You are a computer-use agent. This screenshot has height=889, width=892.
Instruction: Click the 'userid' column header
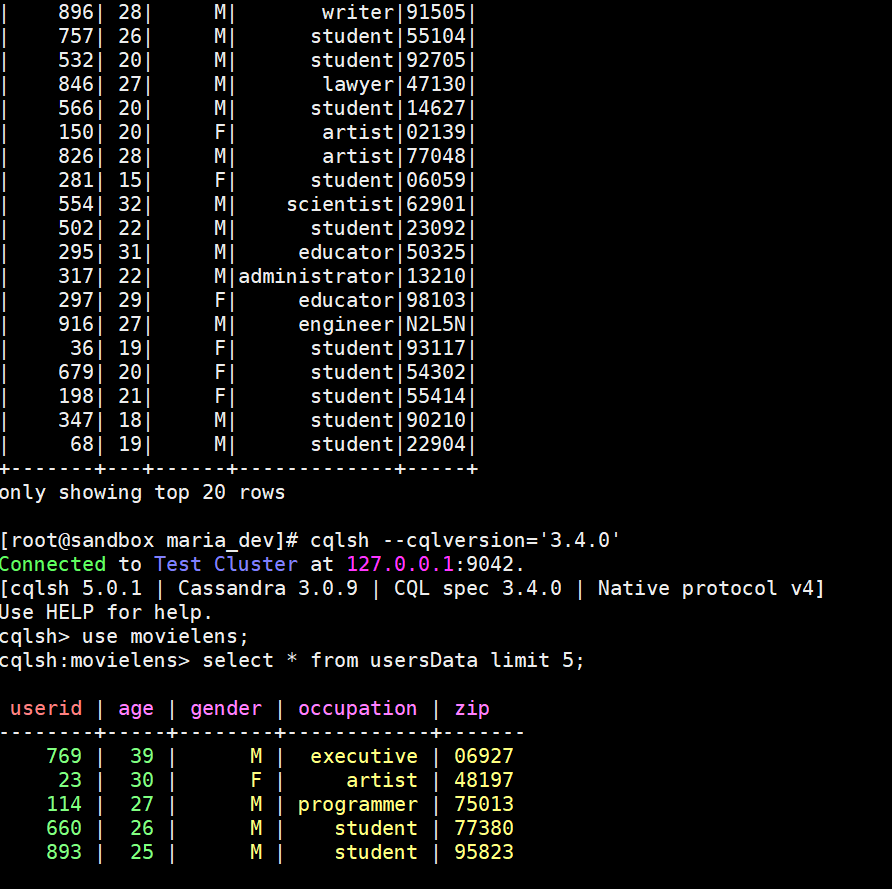(x=46, y=708)
